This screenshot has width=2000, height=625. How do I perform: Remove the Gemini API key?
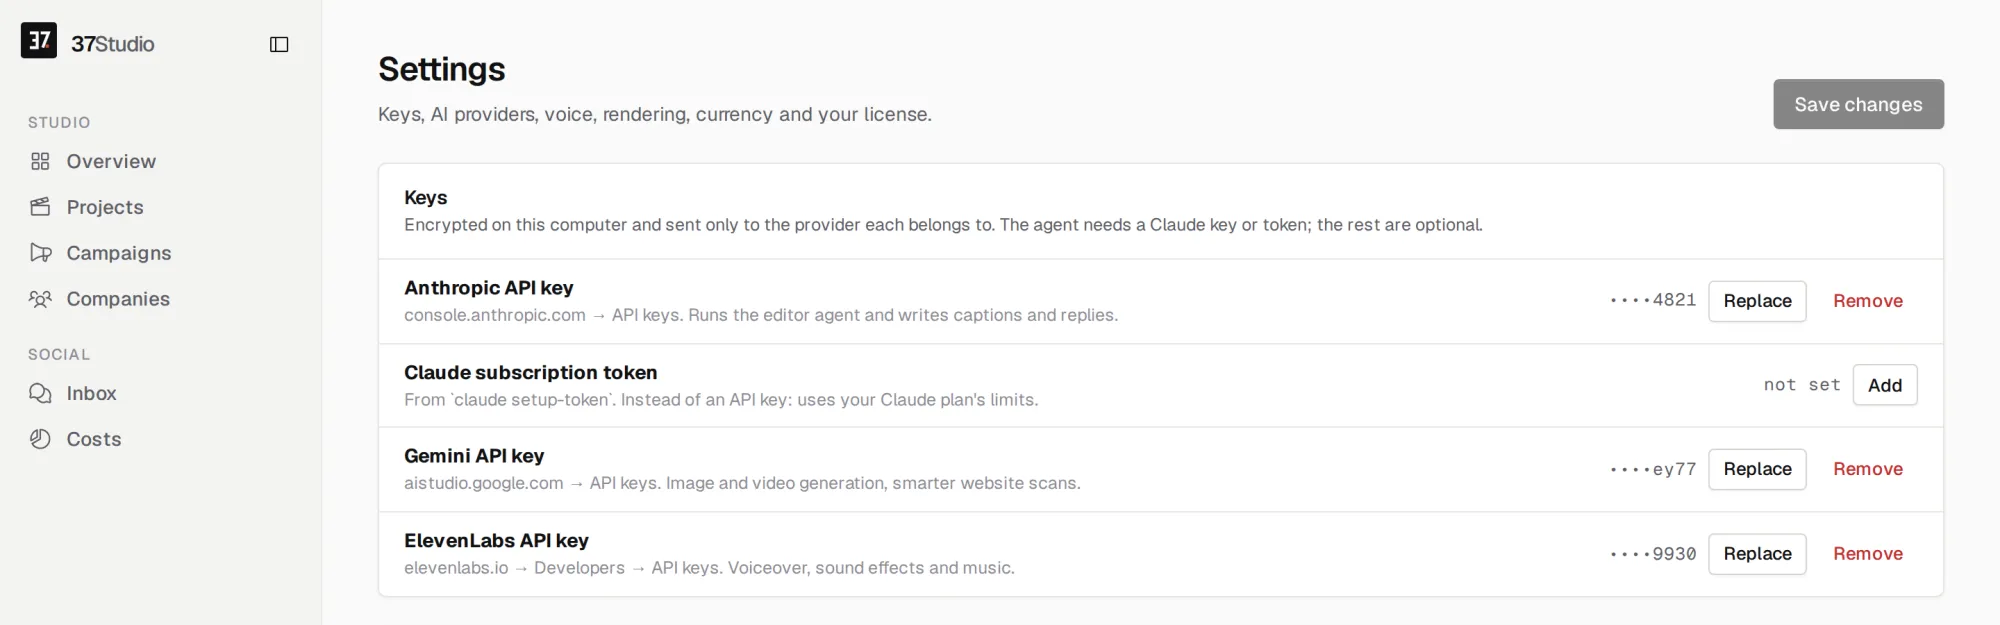click(1867, 469)
